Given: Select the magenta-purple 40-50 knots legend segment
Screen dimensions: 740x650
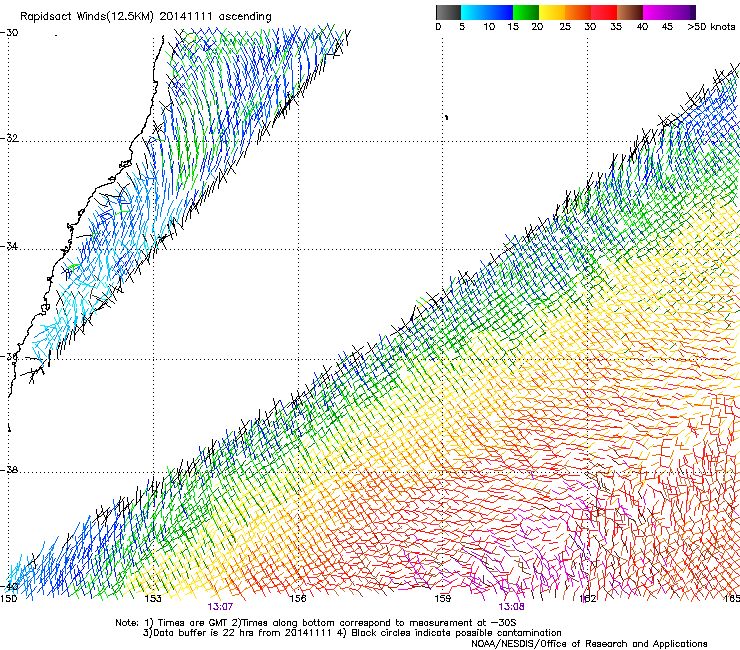Looking at the screenshot, I should (x=669, y=12).
